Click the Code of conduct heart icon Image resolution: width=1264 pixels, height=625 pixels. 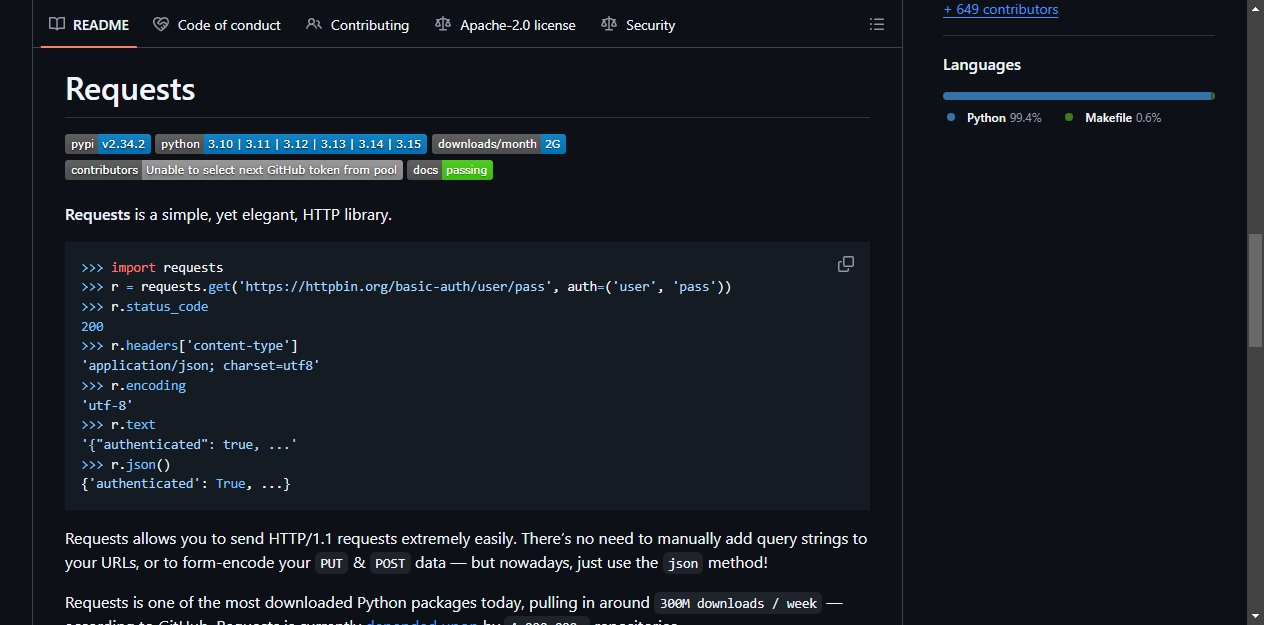161,25
